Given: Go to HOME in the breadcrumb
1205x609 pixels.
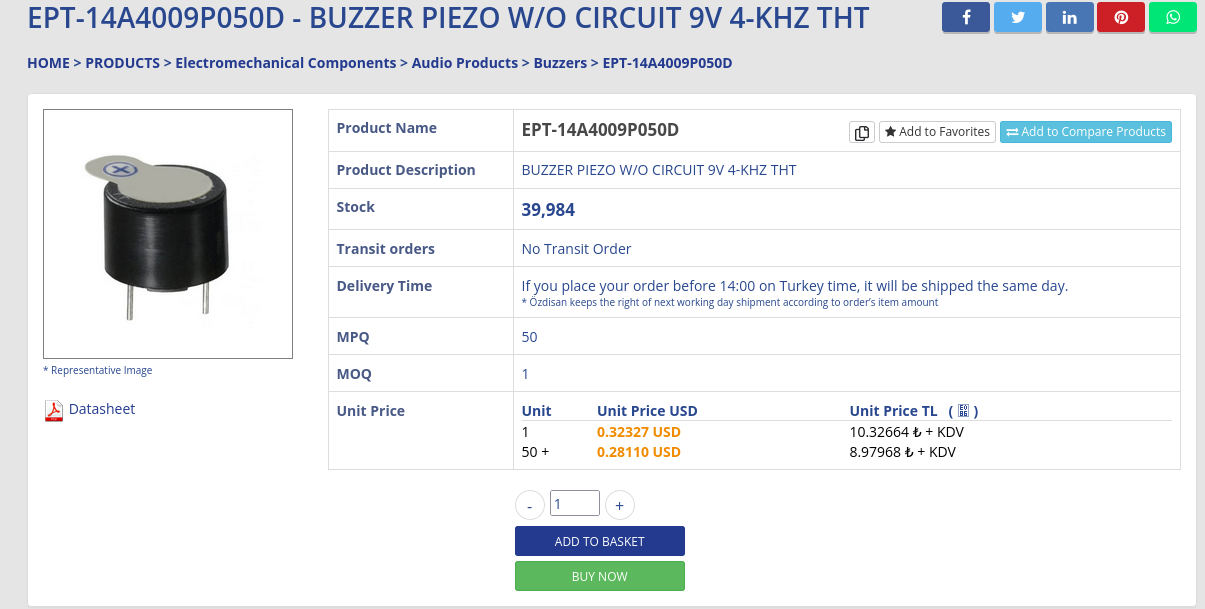Looking at the screenshot, I should [48, 63].
